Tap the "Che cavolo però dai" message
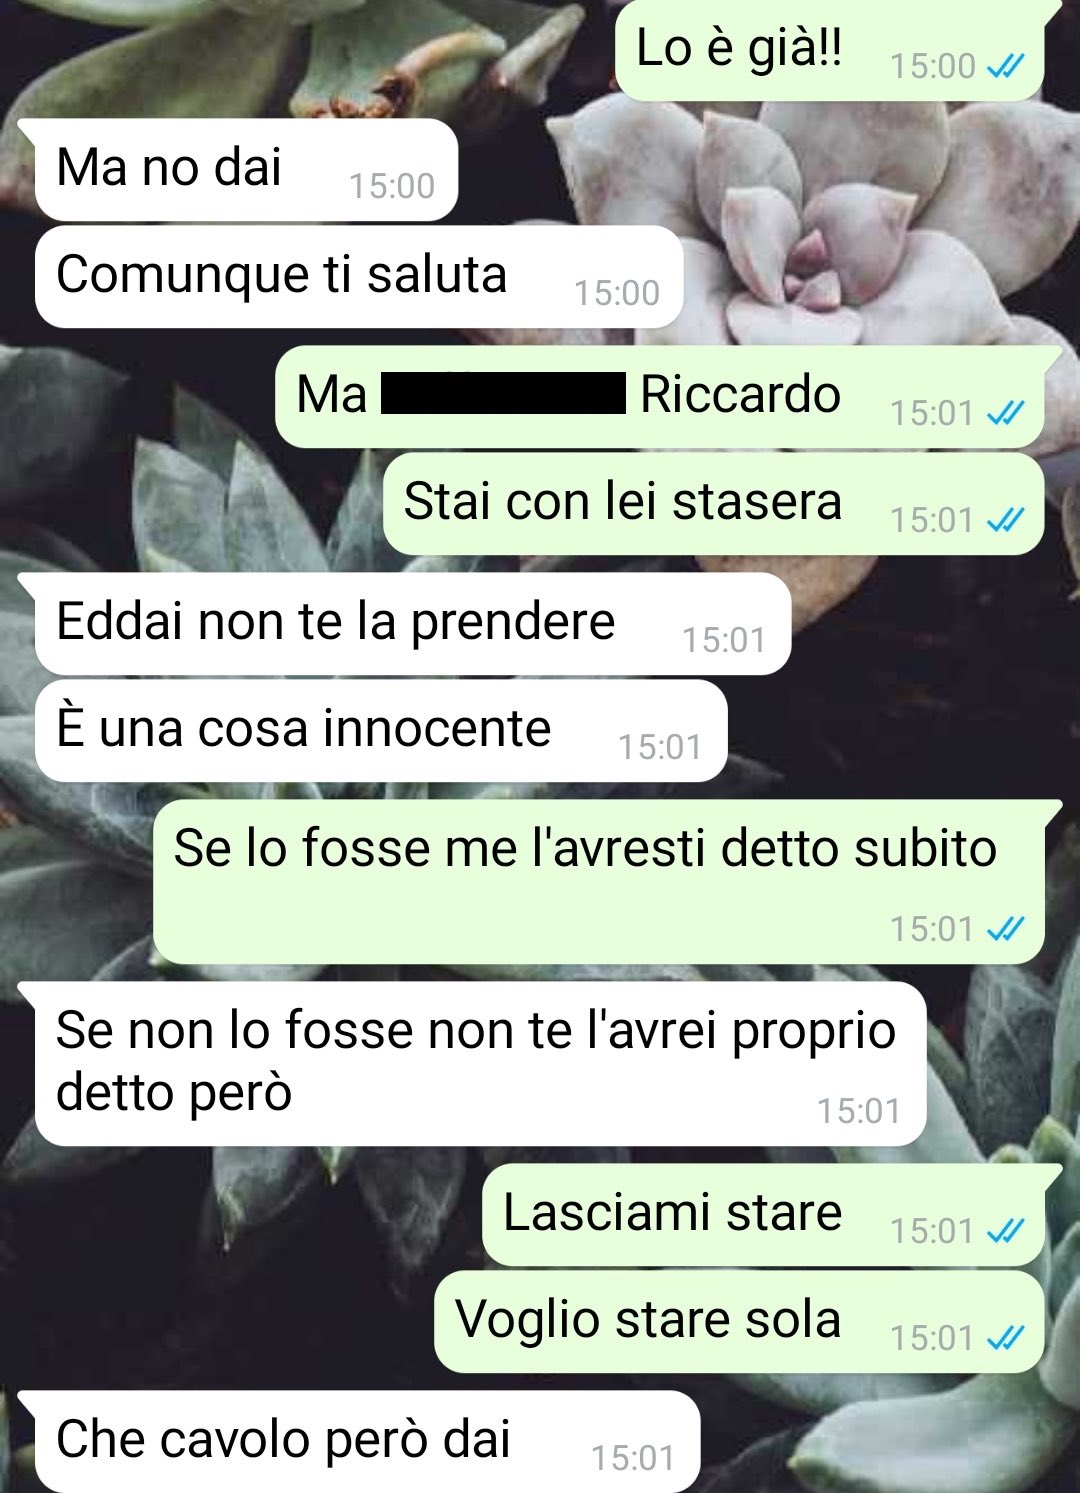Image resolution: width=1080 pixels, height=1493 pixels. pos(366,1441)
